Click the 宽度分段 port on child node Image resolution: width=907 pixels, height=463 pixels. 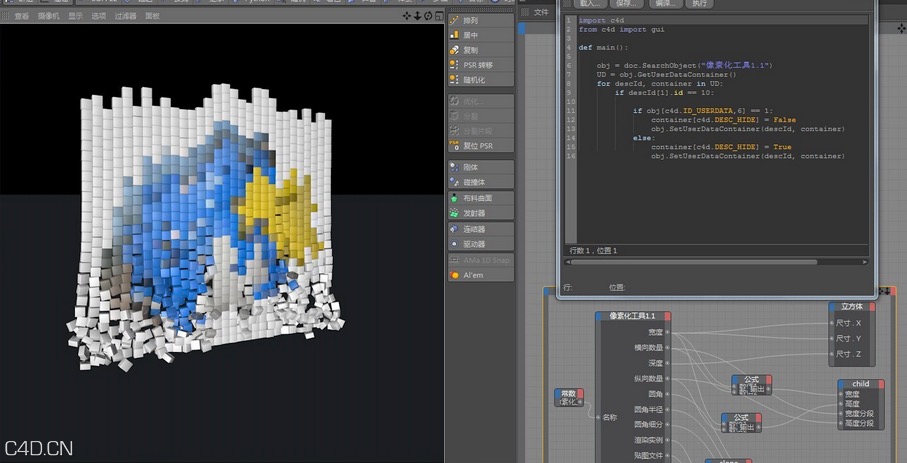pos(840,414)
